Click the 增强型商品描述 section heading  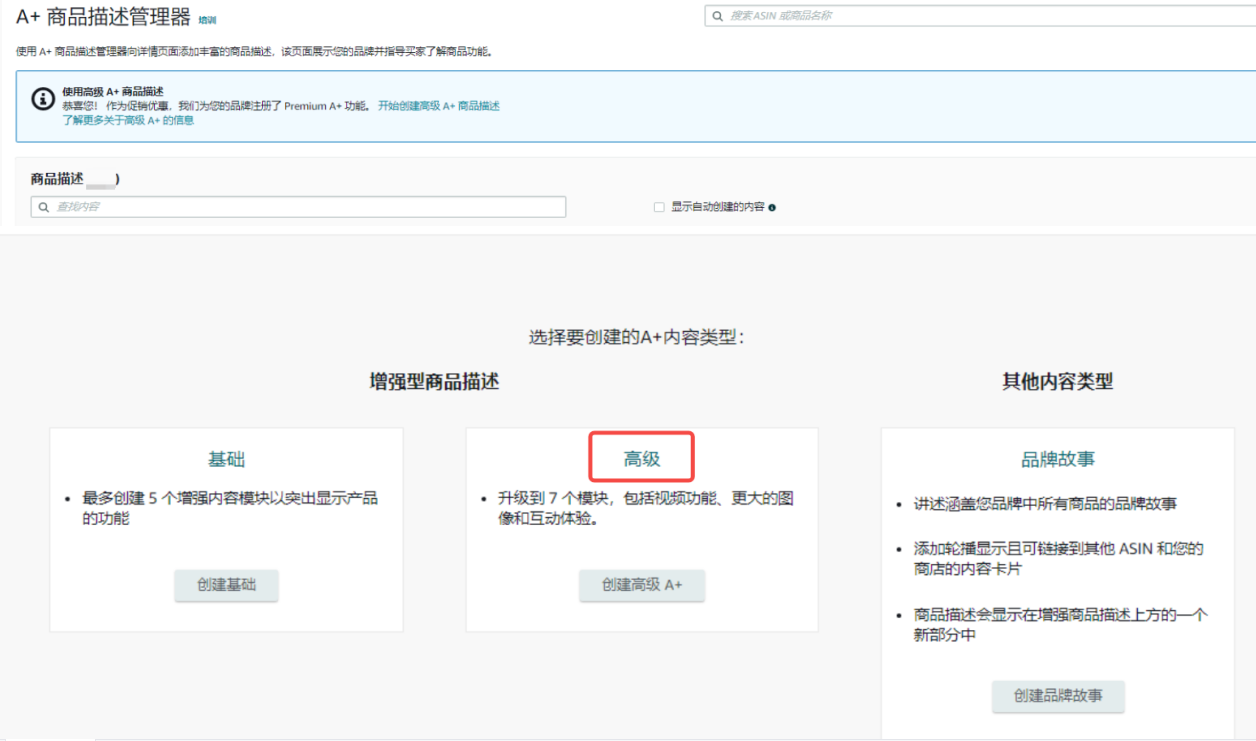[x=434, y=381]
